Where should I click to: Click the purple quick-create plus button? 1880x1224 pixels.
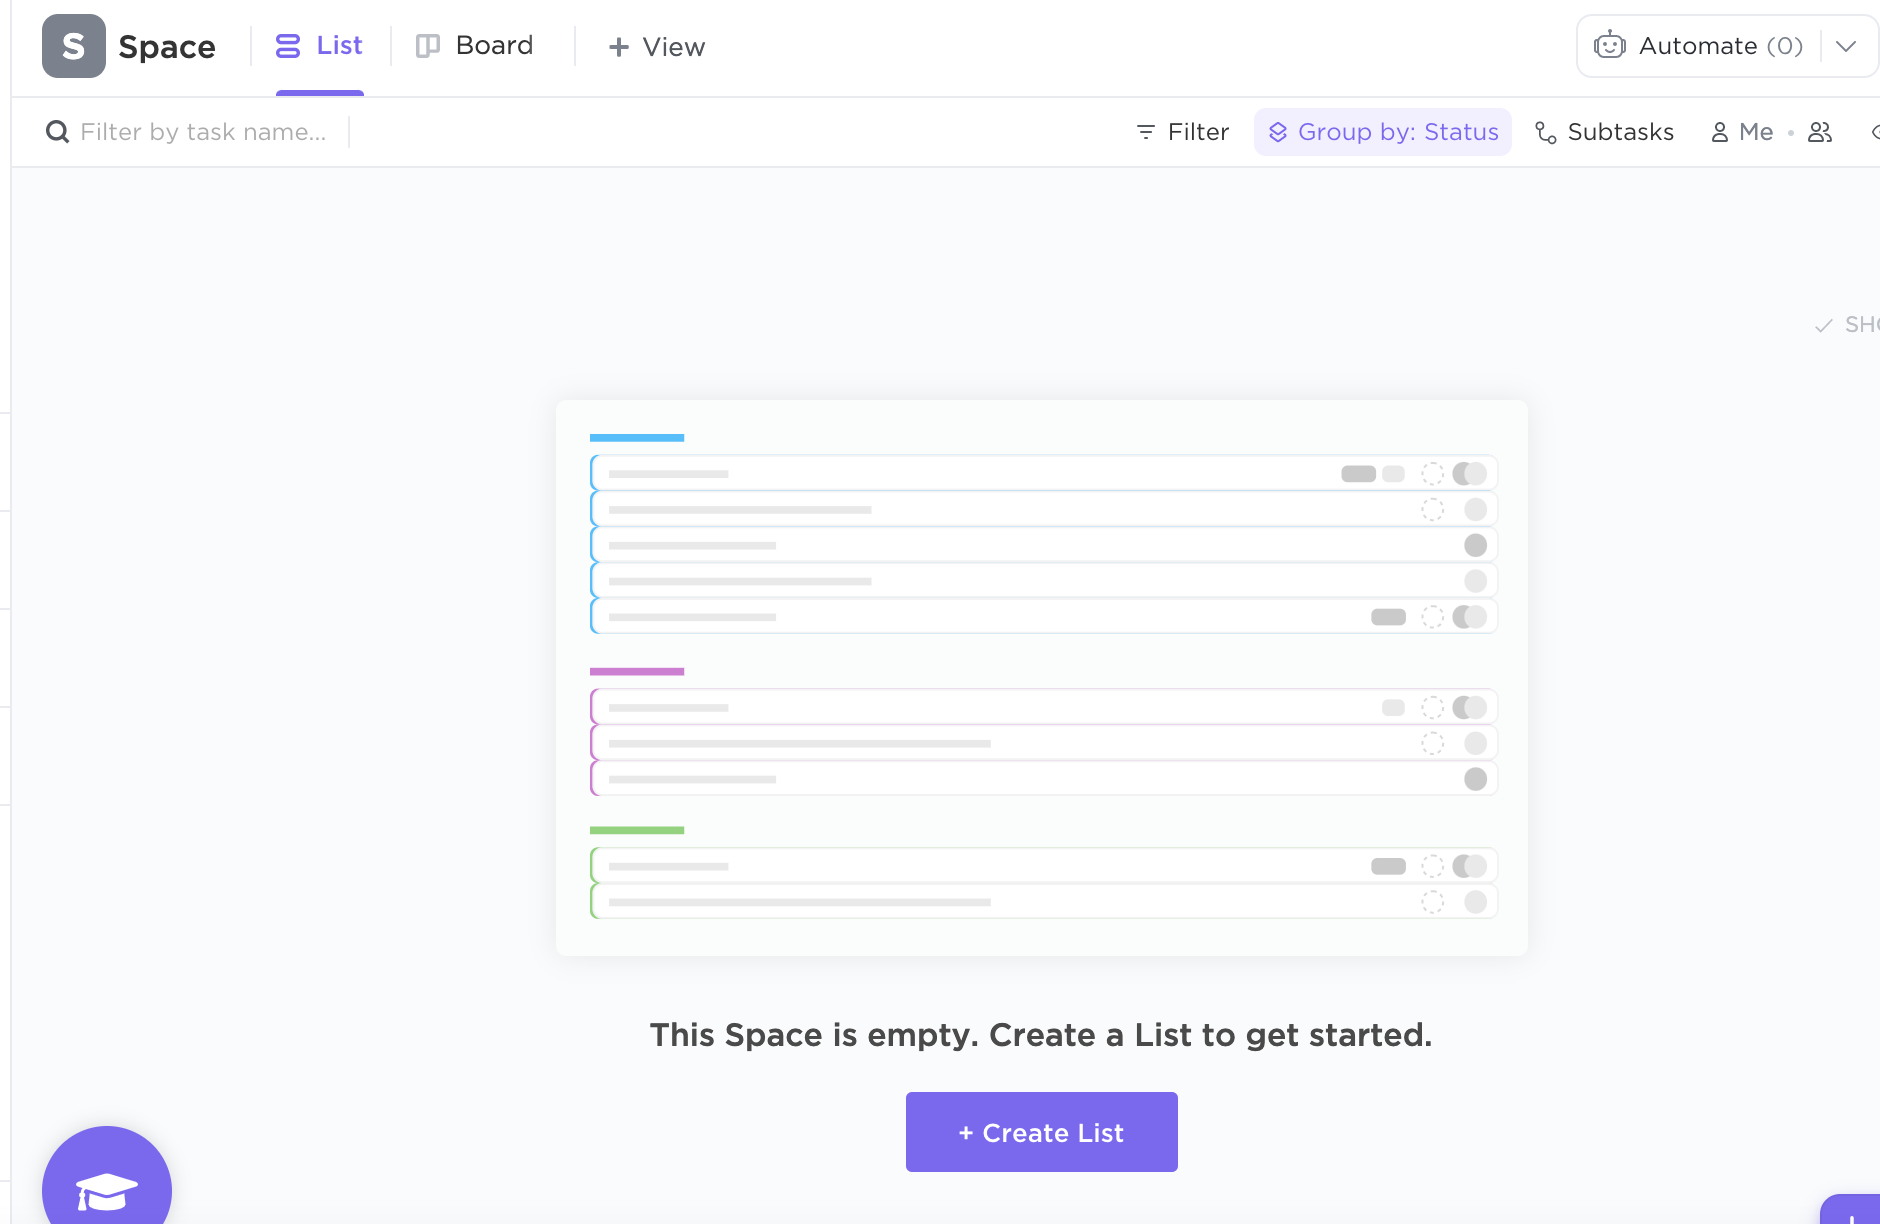1853,1213
